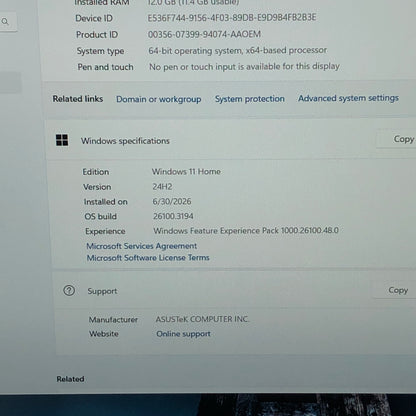
Task: Click the Windows logo icon beside Windows specifications
Action: [62, 140]
